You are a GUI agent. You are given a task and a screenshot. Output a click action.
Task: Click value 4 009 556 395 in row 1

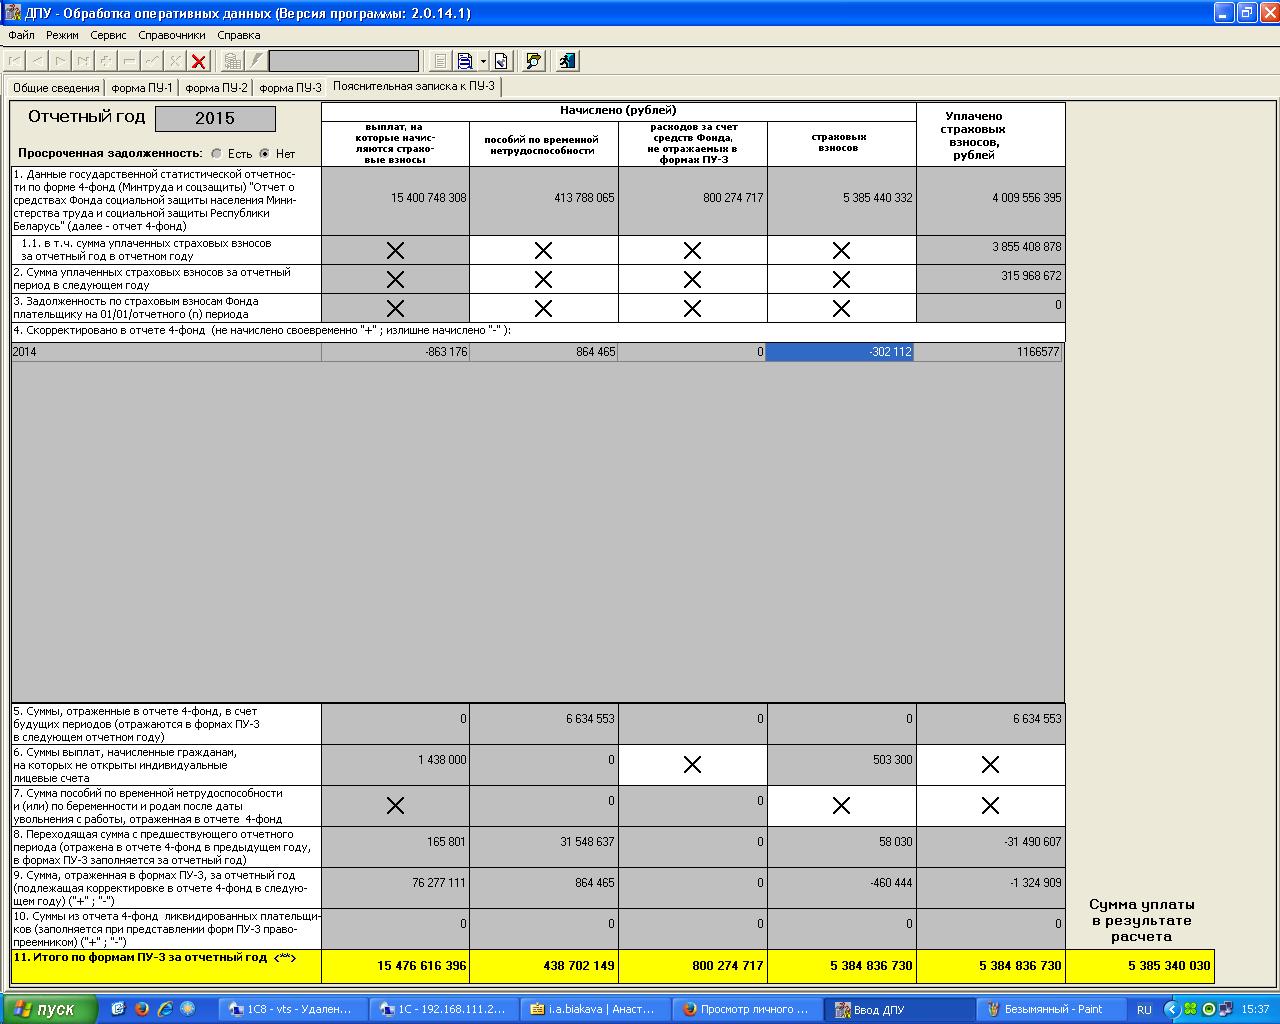click(991, 200)
